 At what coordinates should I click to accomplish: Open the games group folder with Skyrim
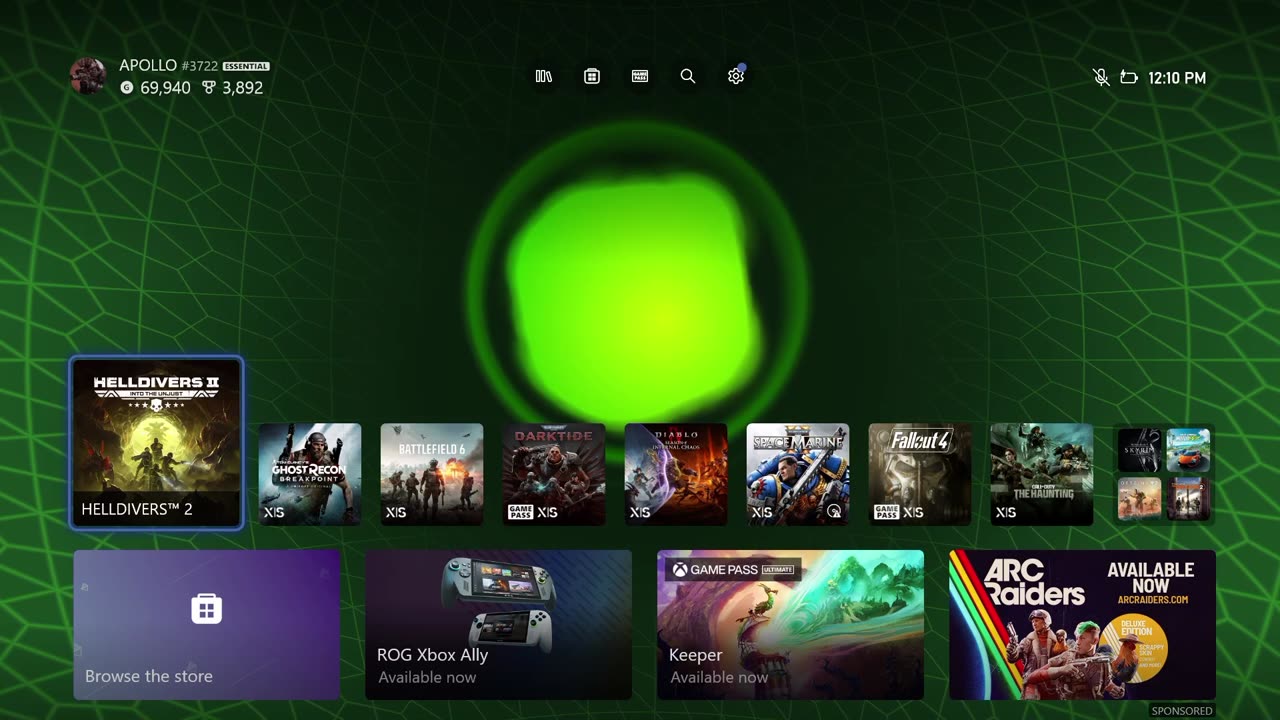[1164, 474]
